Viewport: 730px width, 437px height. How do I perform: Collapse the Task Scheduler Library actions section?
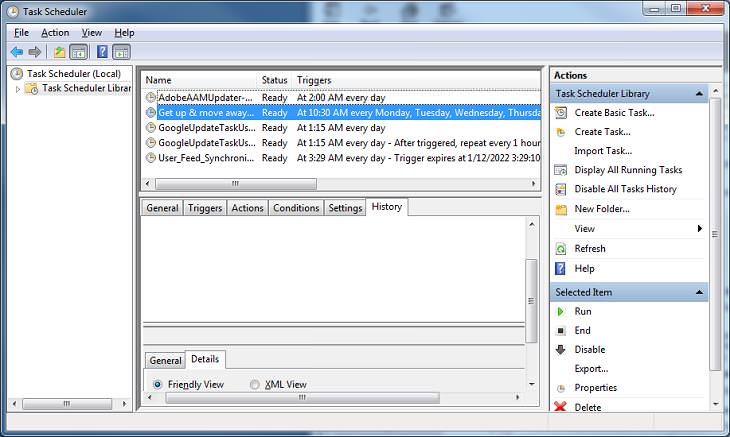click(699, 94)
